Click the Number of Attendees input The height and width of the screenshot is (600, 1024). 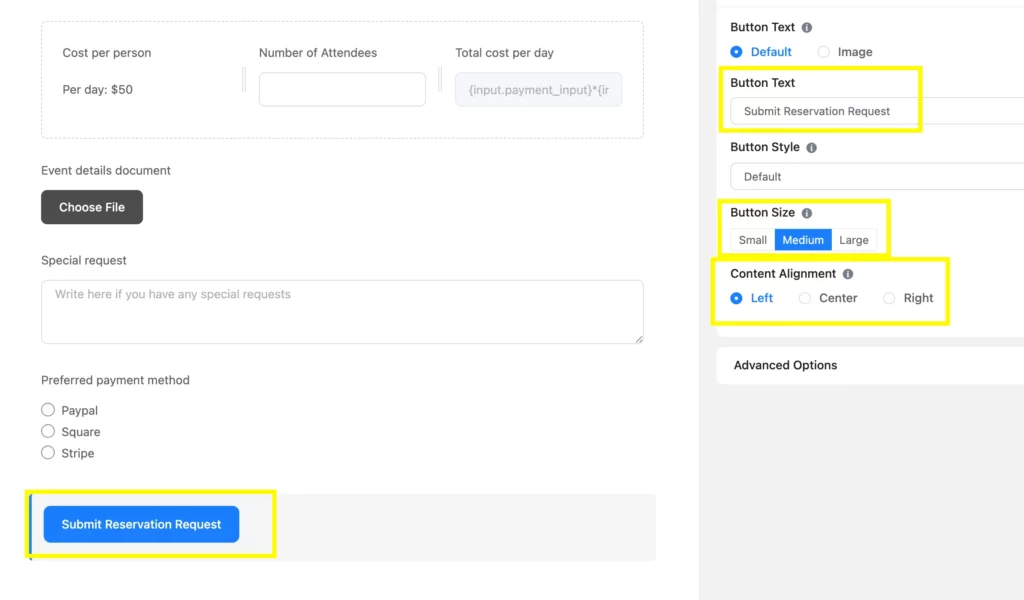coord(342,89)
